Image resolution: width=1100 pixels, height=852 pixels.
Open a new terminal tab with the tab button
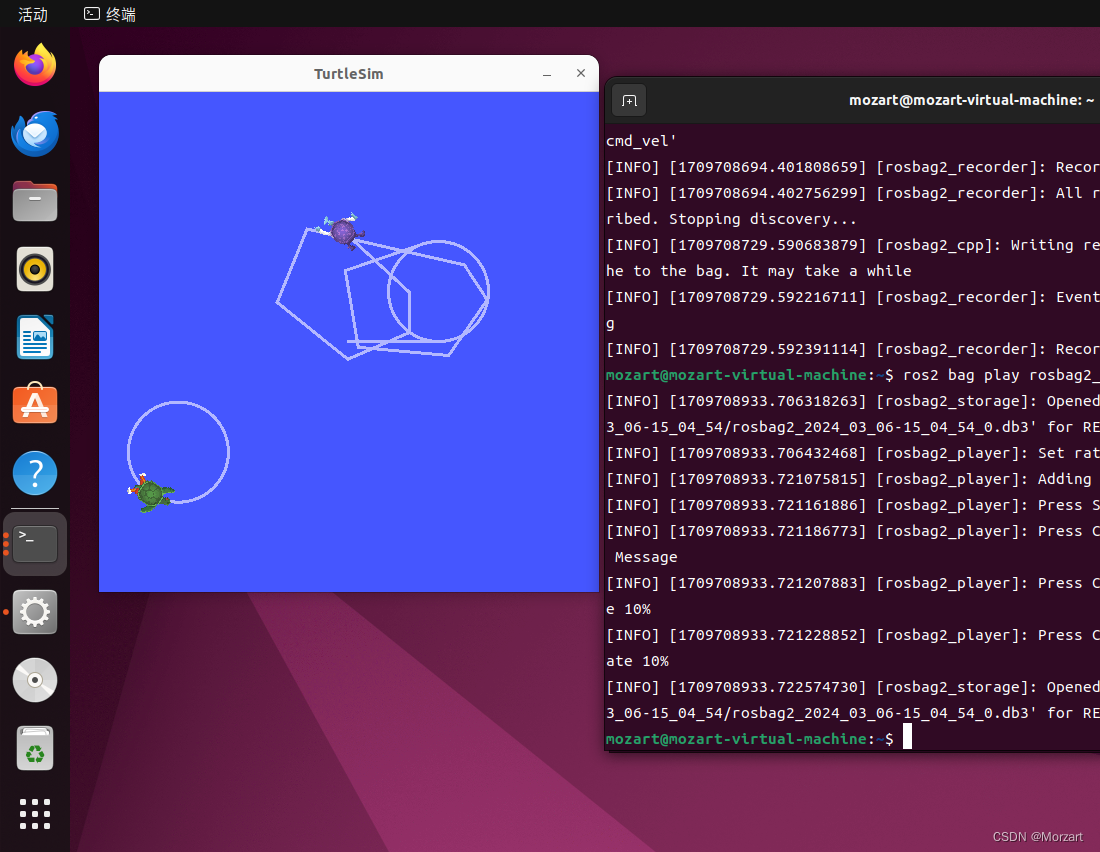coord(628,100)
